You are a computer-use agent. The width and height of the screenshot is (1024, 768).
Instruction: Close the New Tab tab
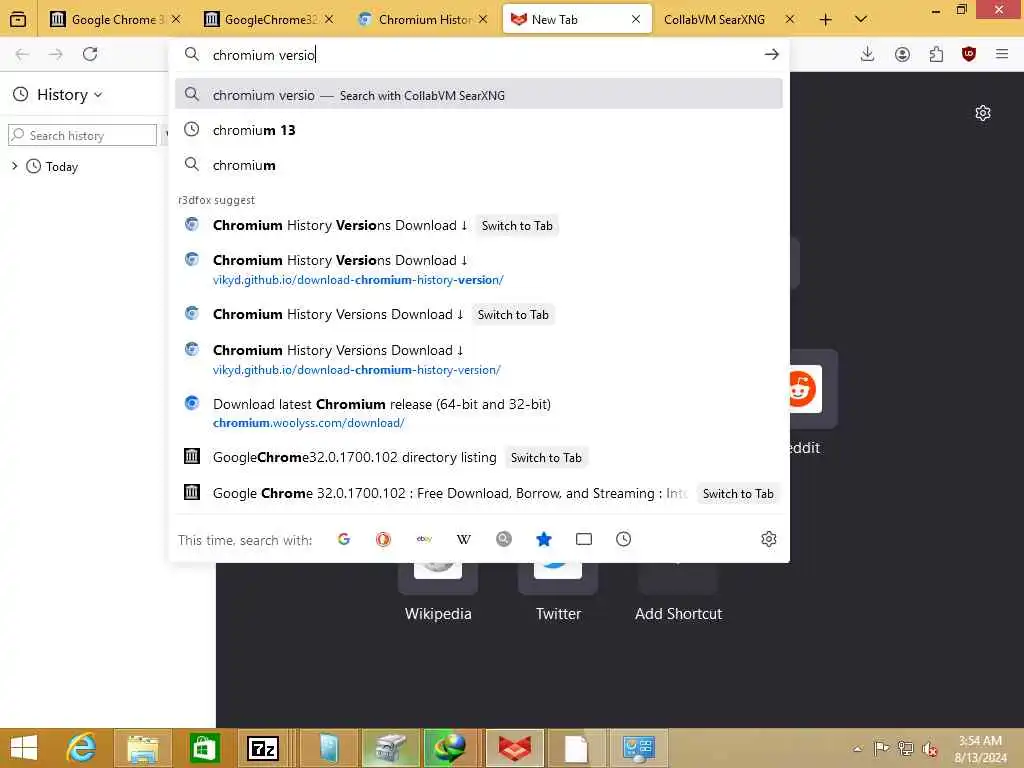point(635,20)
